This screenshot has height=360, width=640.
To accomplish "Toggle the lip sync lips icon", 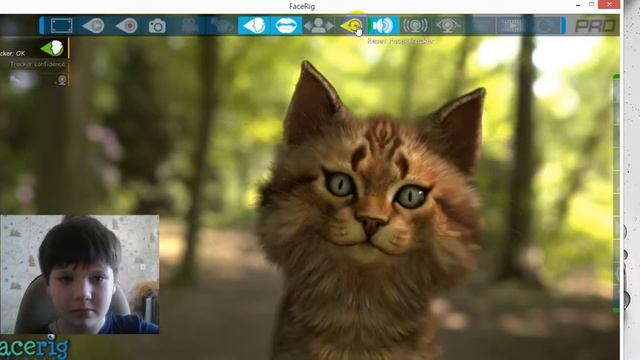I will [286, 25].
